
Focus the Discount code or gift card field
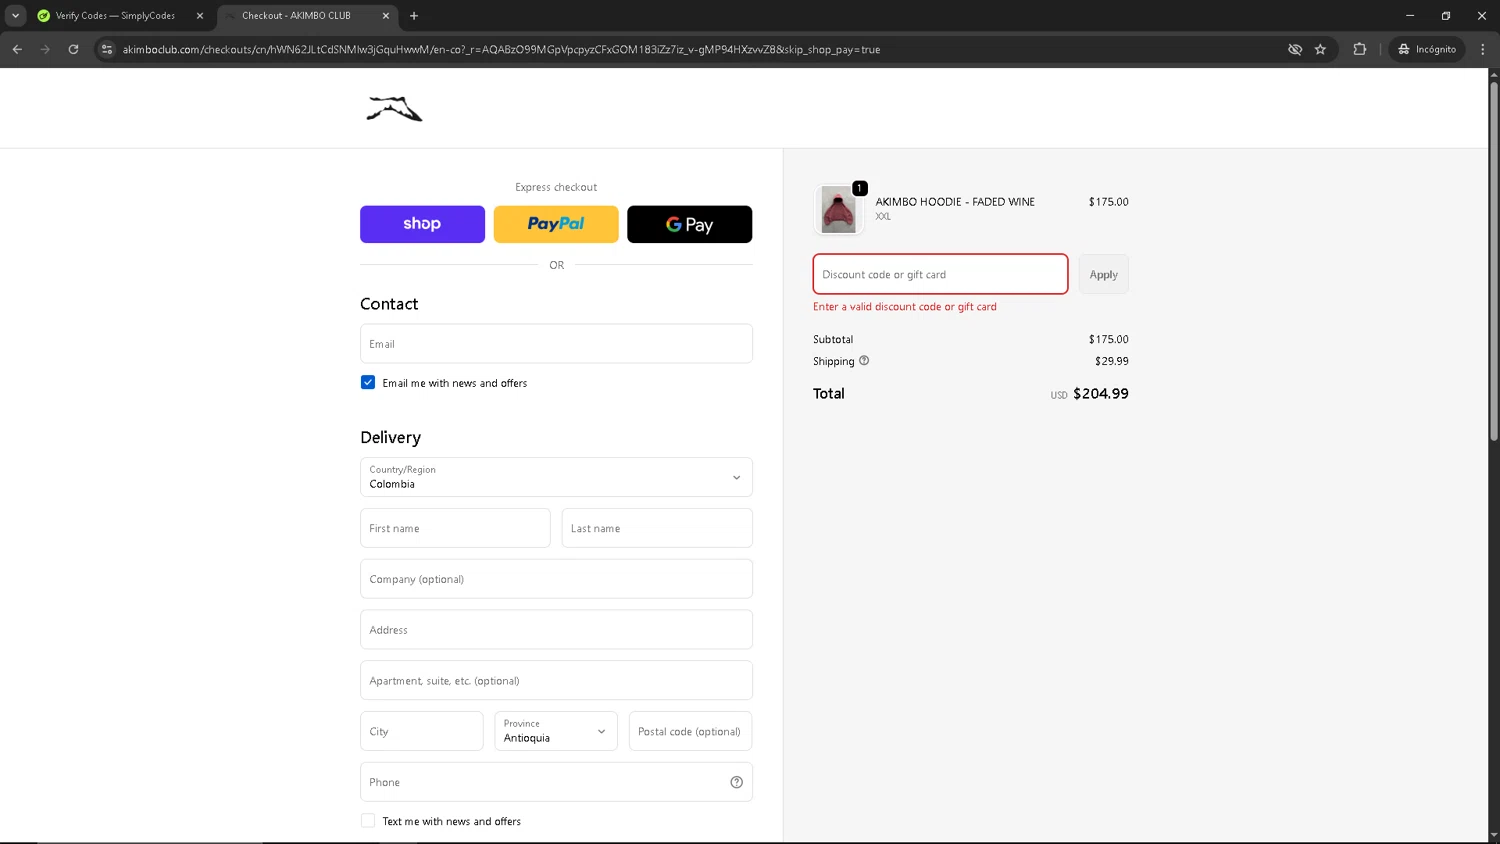pyautogui.click(x=940, y=274)
